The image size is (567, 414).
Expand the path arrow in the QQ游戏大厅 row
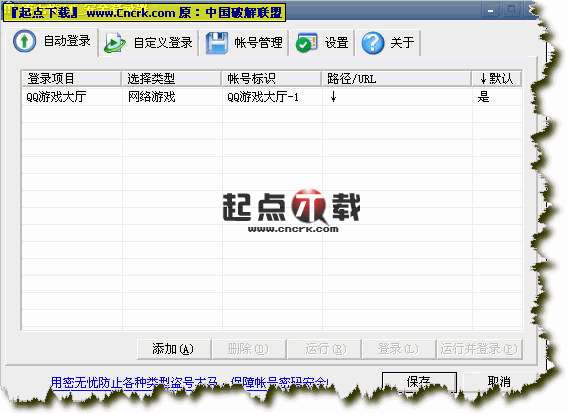(x=333, y=97)
